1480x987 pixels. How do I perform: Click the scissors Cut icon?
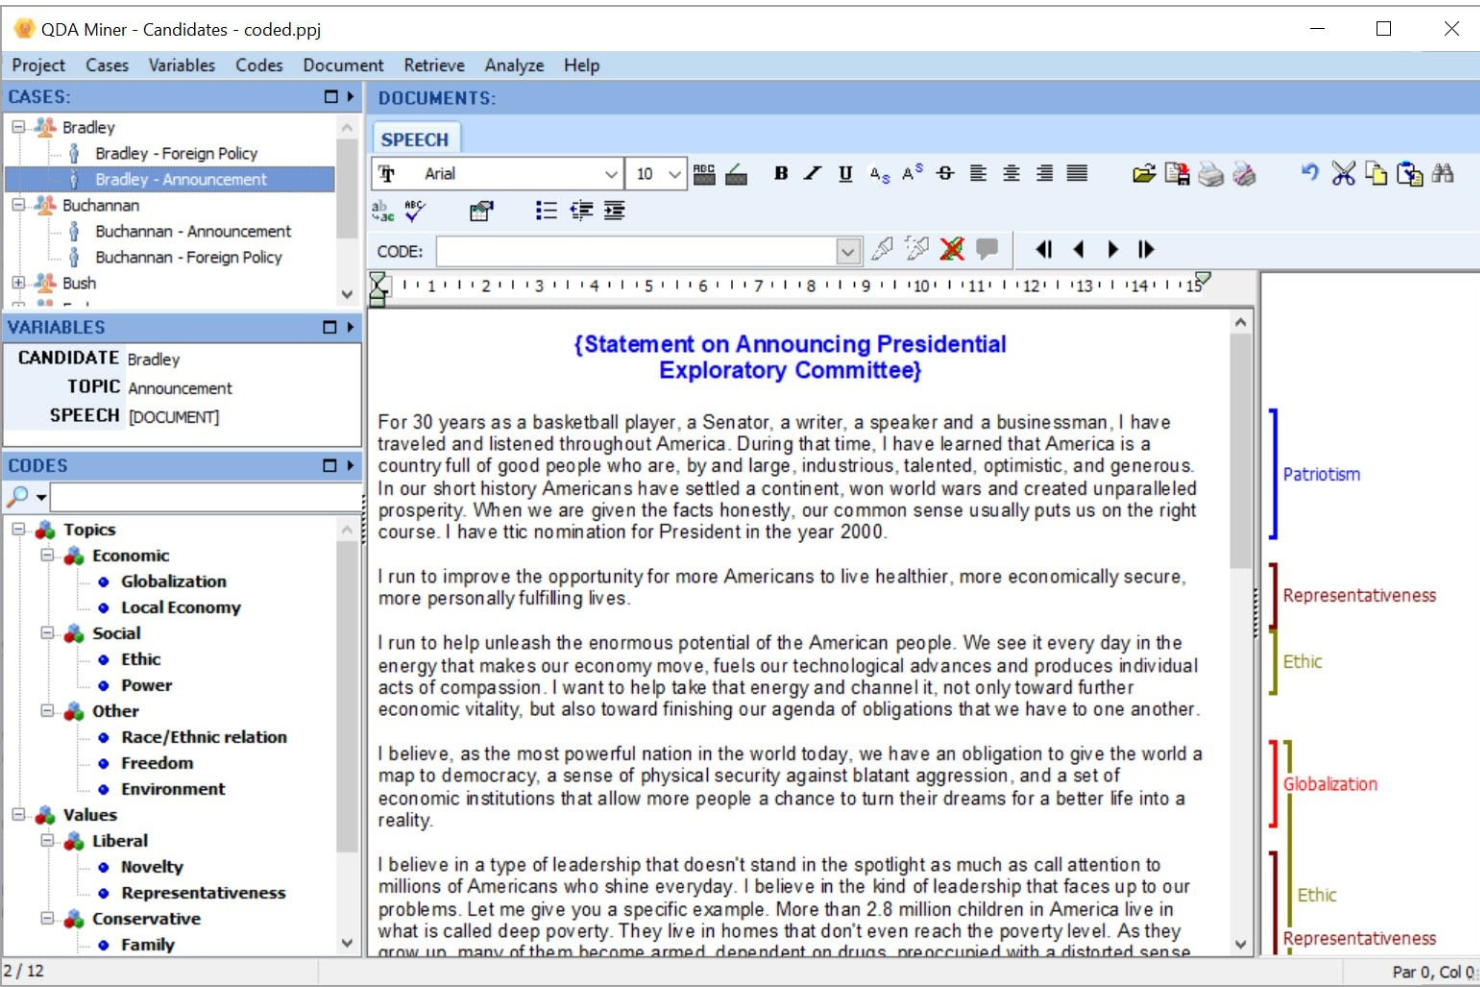tap(1343, 174)
